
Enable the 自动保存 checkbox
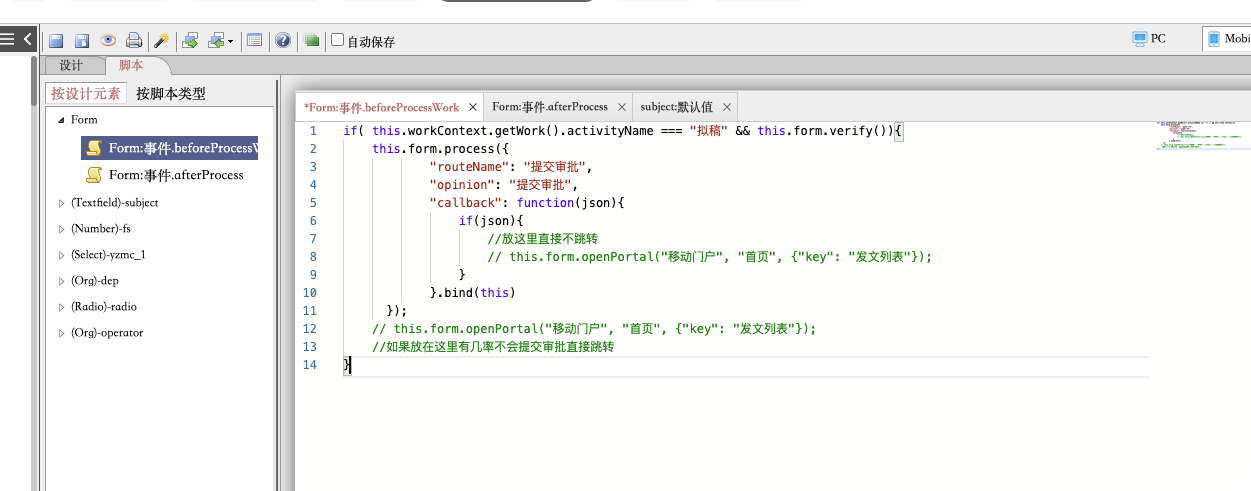tap(338, 41)
